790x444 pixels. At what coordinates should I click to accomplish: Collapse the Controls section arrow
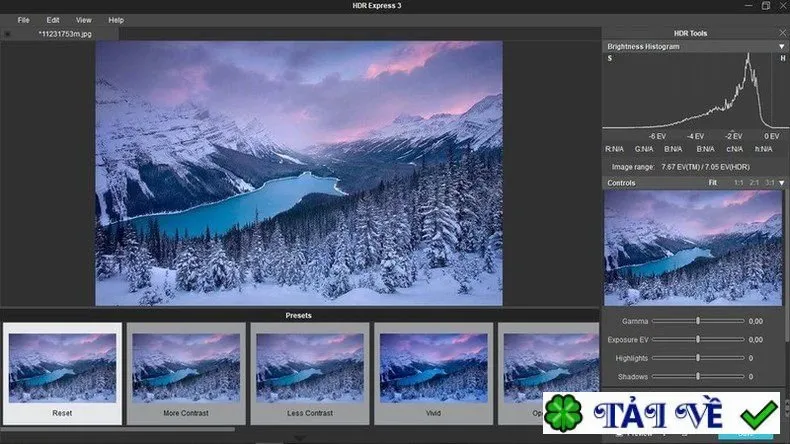click(781, 183)
